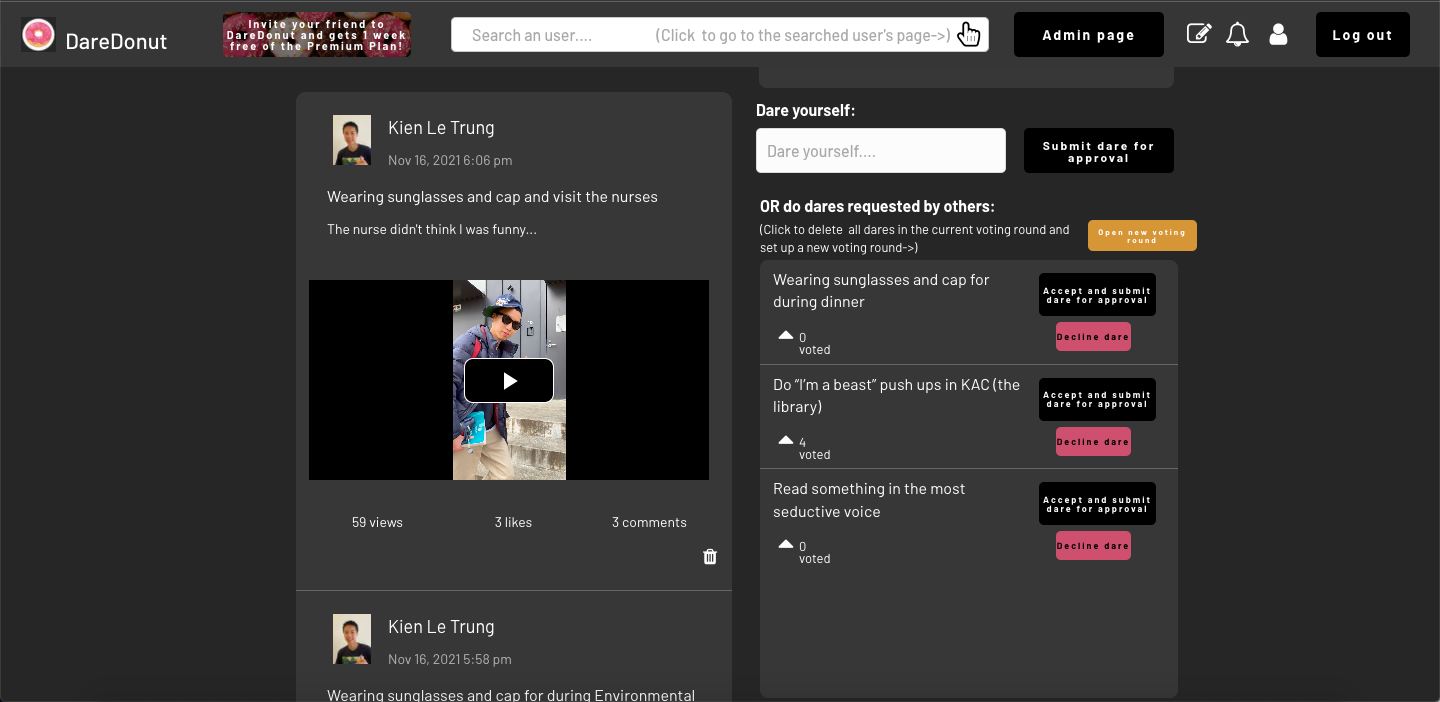Image resolution: width=1440 pixels, height=702 pixels.
Task: Click into the 'Dare yourself' input field
Action: coord(881,151)
